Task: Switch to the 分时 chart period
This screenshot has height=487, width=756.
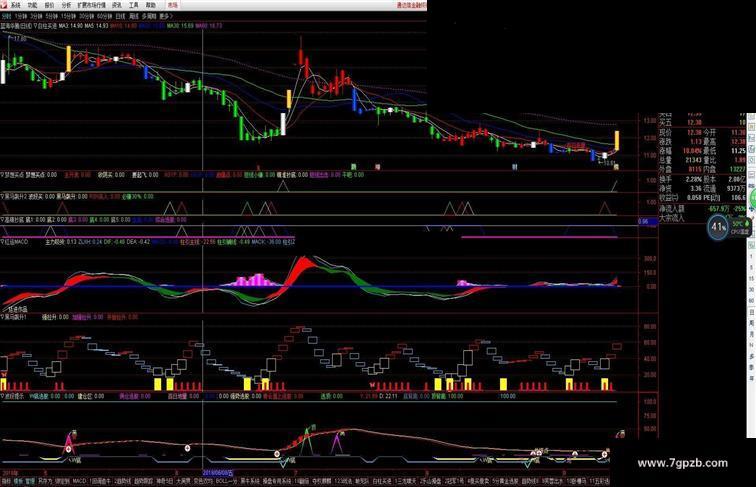Action: [5, 16]
